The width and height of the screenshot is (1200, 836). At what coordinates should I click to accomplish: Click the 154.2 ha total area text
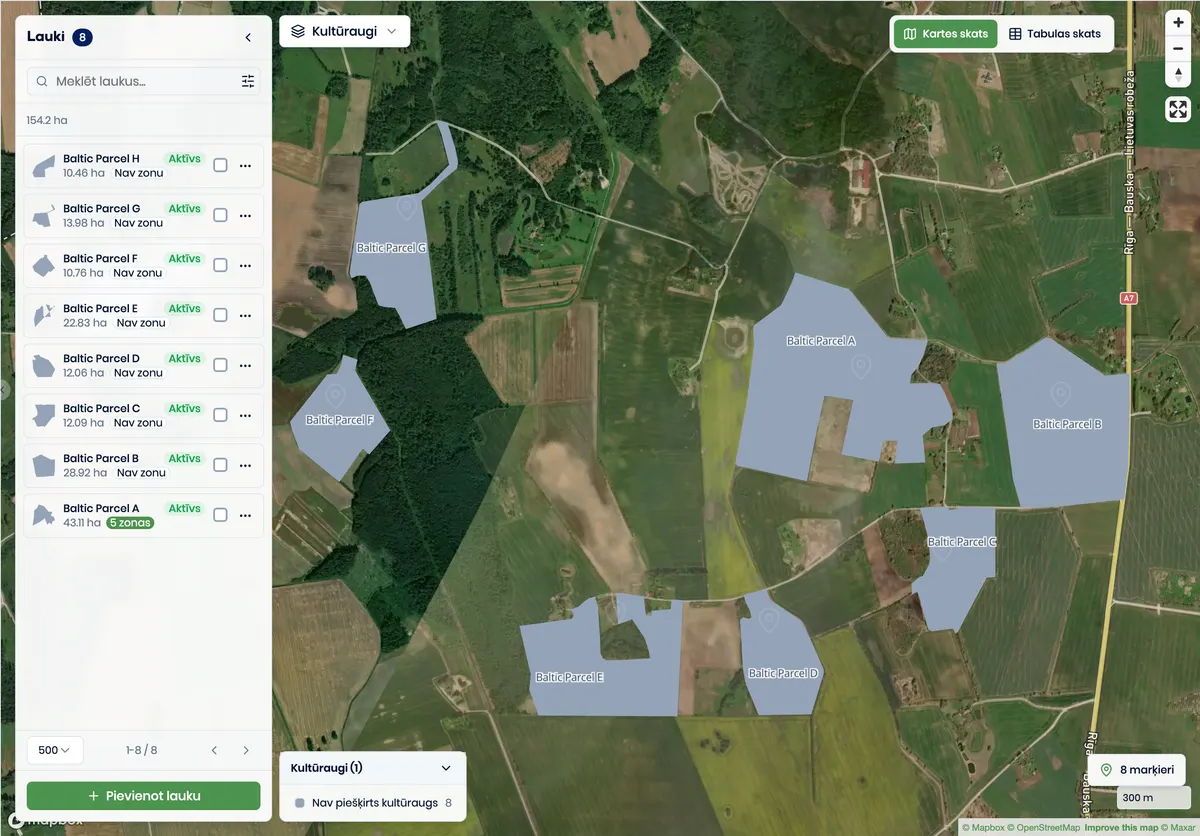pyautogui.click(x=47, y=120)
